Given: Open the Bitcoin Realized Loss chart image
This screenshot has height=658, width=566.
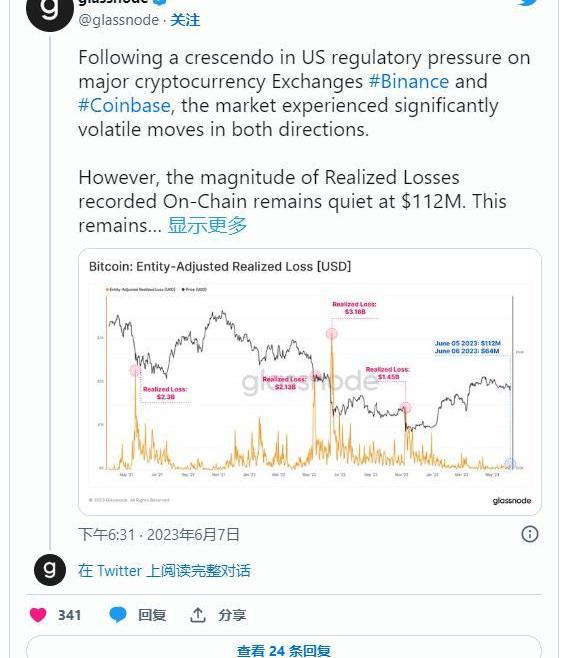Looking at the screenshot, I should point(310,382).
